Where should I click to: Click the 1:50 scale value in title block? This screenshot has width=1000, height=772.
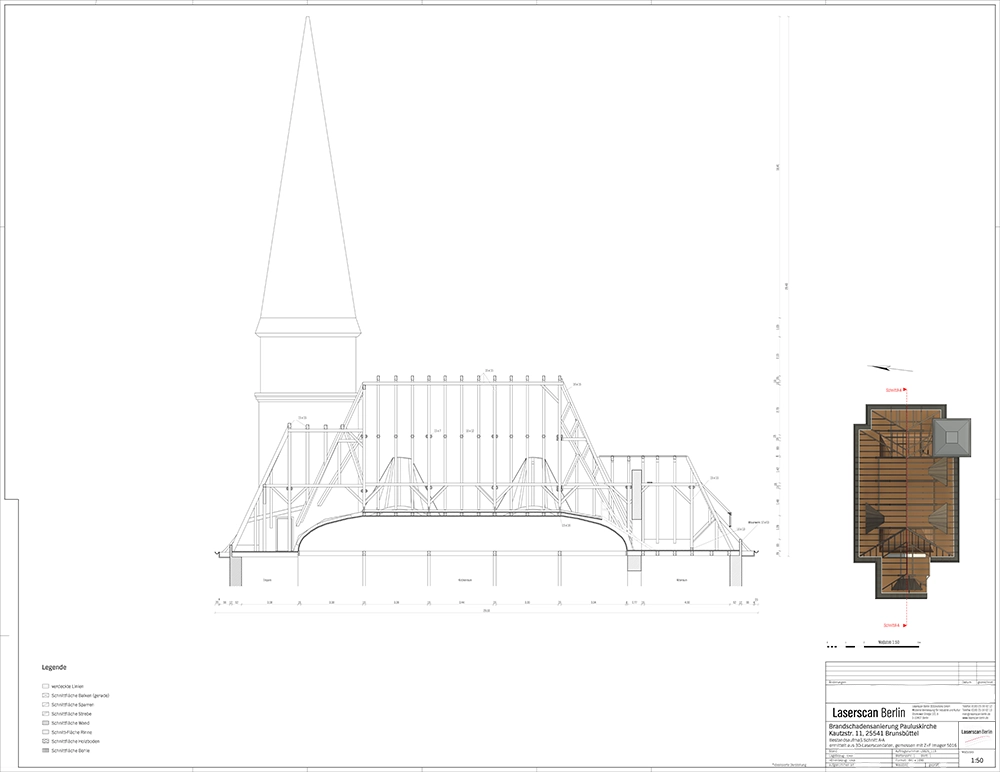976,759
